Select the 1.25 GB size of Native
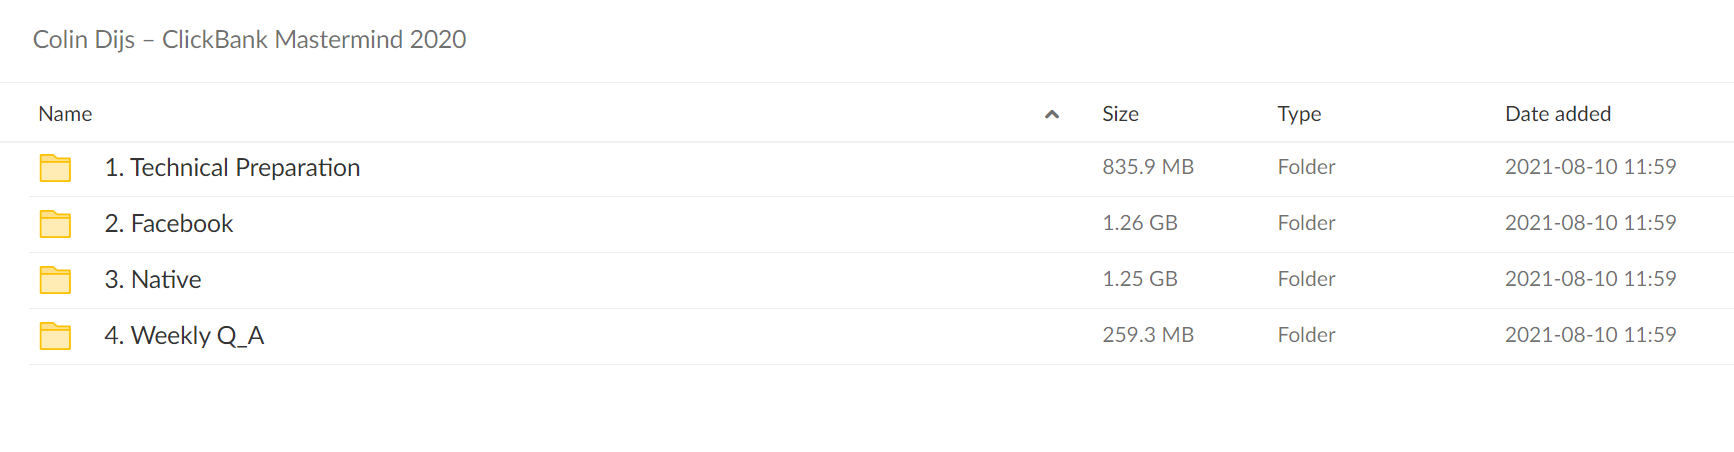The height and width of the screenshot is (452, 1734). 1140,279
